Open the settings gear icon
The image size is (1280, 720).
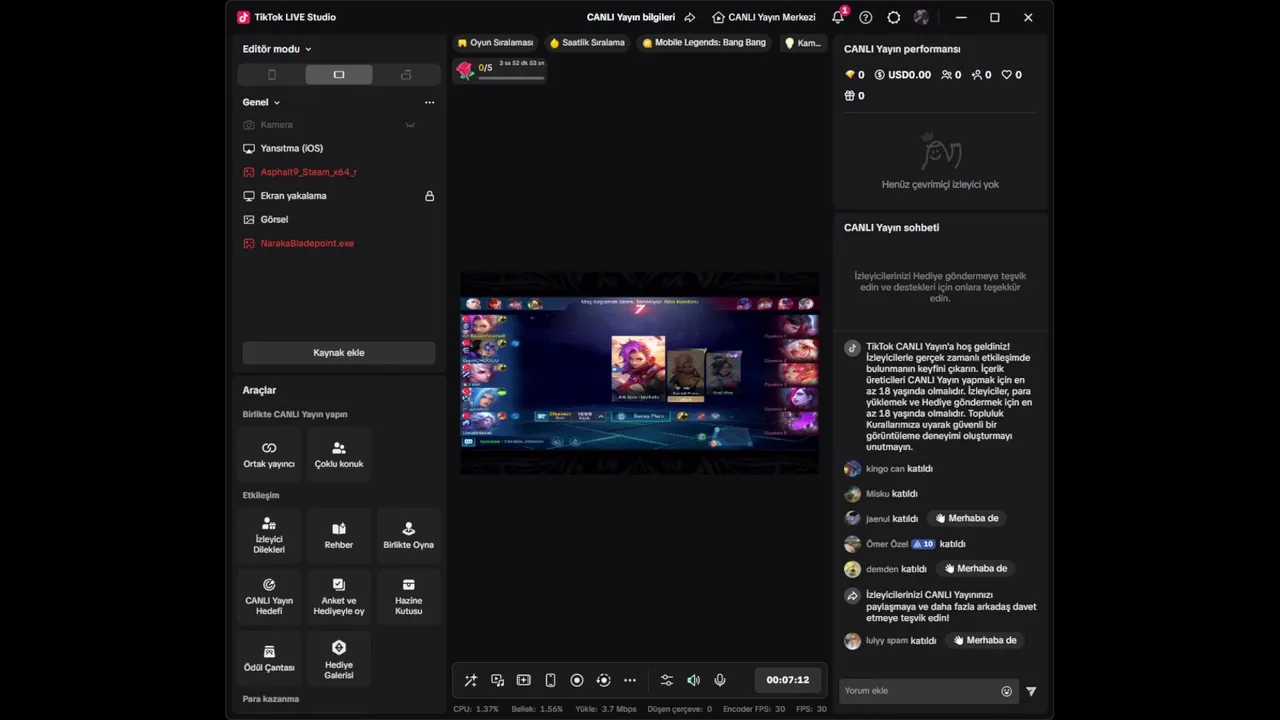(894, 17)
